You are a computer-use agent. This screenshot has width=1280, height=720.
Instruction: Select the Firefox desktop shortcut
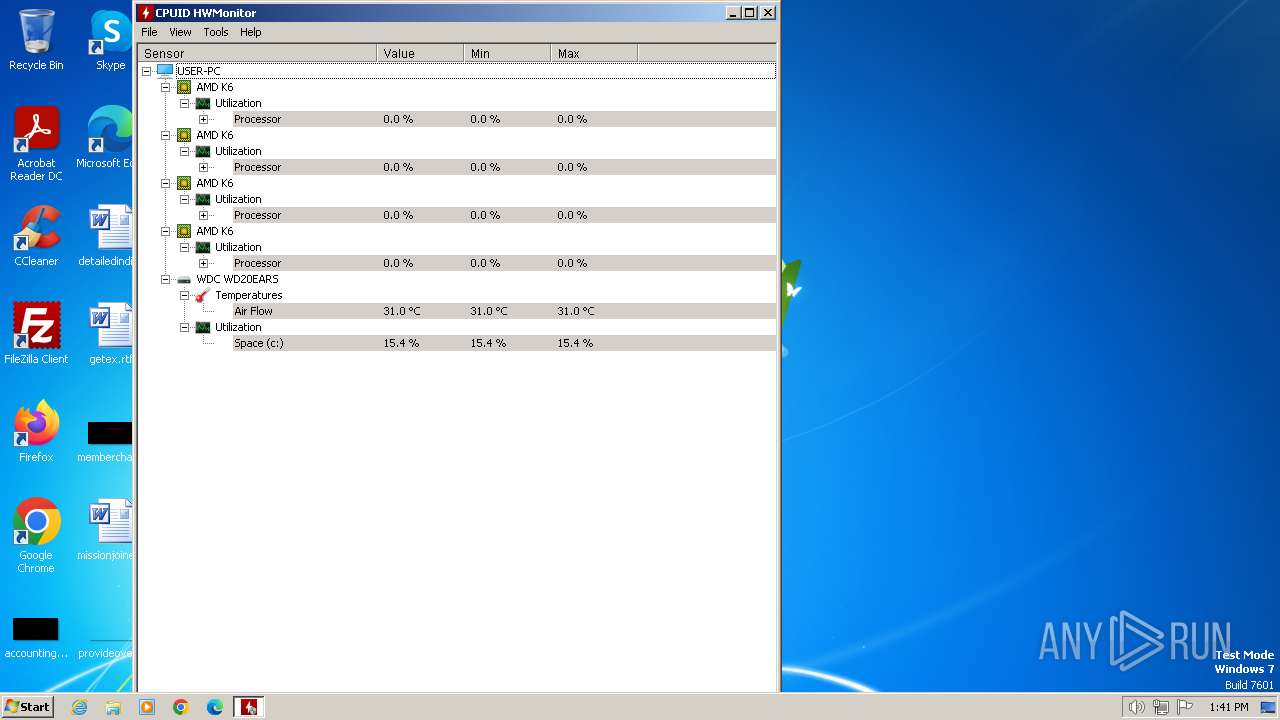36,432
